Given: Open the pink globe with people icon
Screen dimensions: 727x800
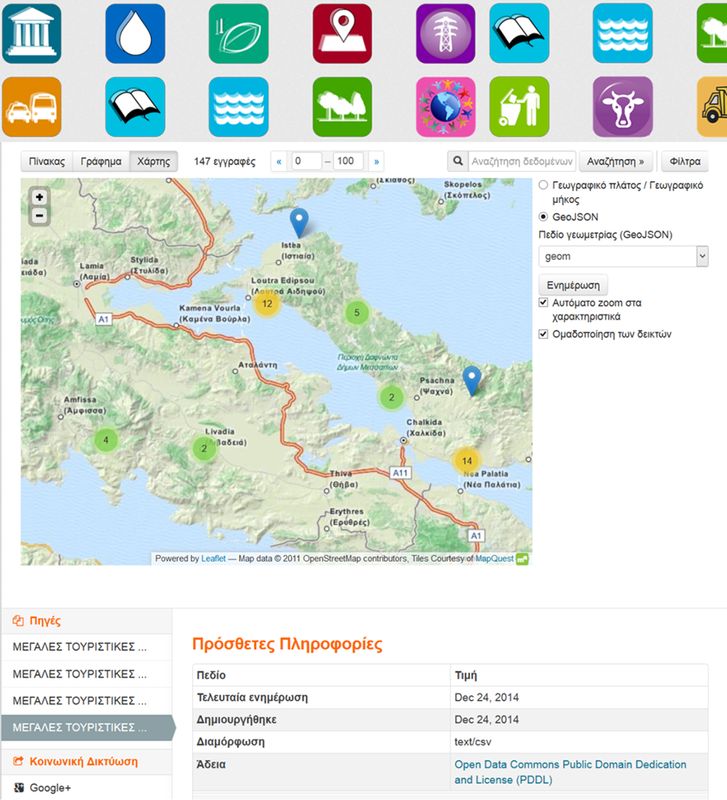Looking at the screenshot, I should tap(446, 107).
